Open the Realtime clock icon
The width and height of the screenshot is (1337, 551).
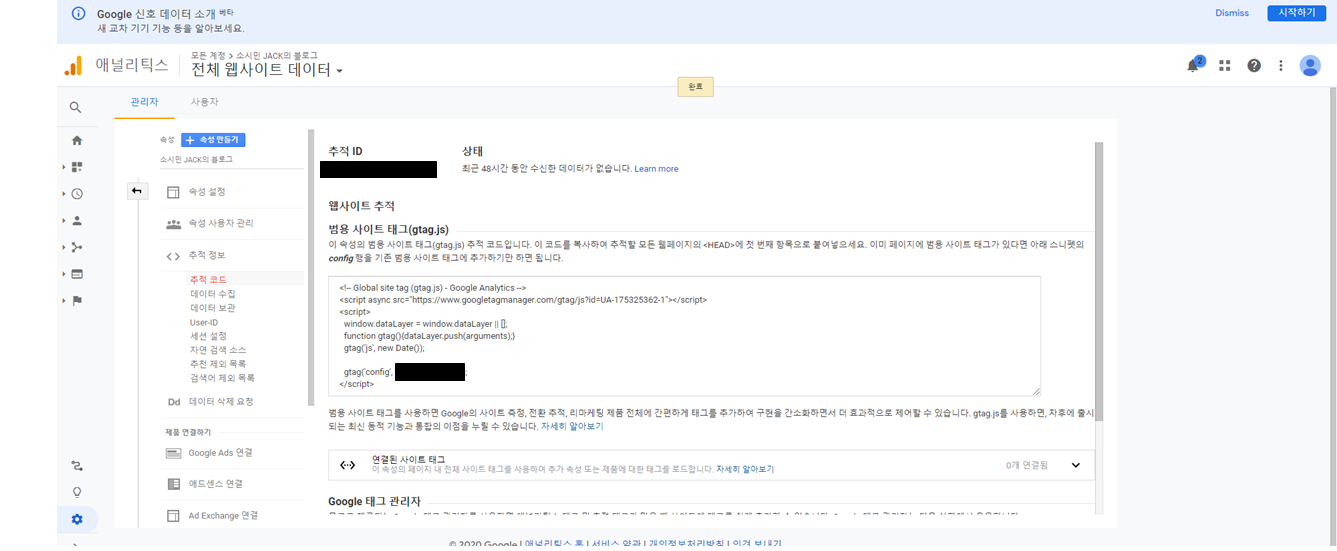tap(77, 194)
